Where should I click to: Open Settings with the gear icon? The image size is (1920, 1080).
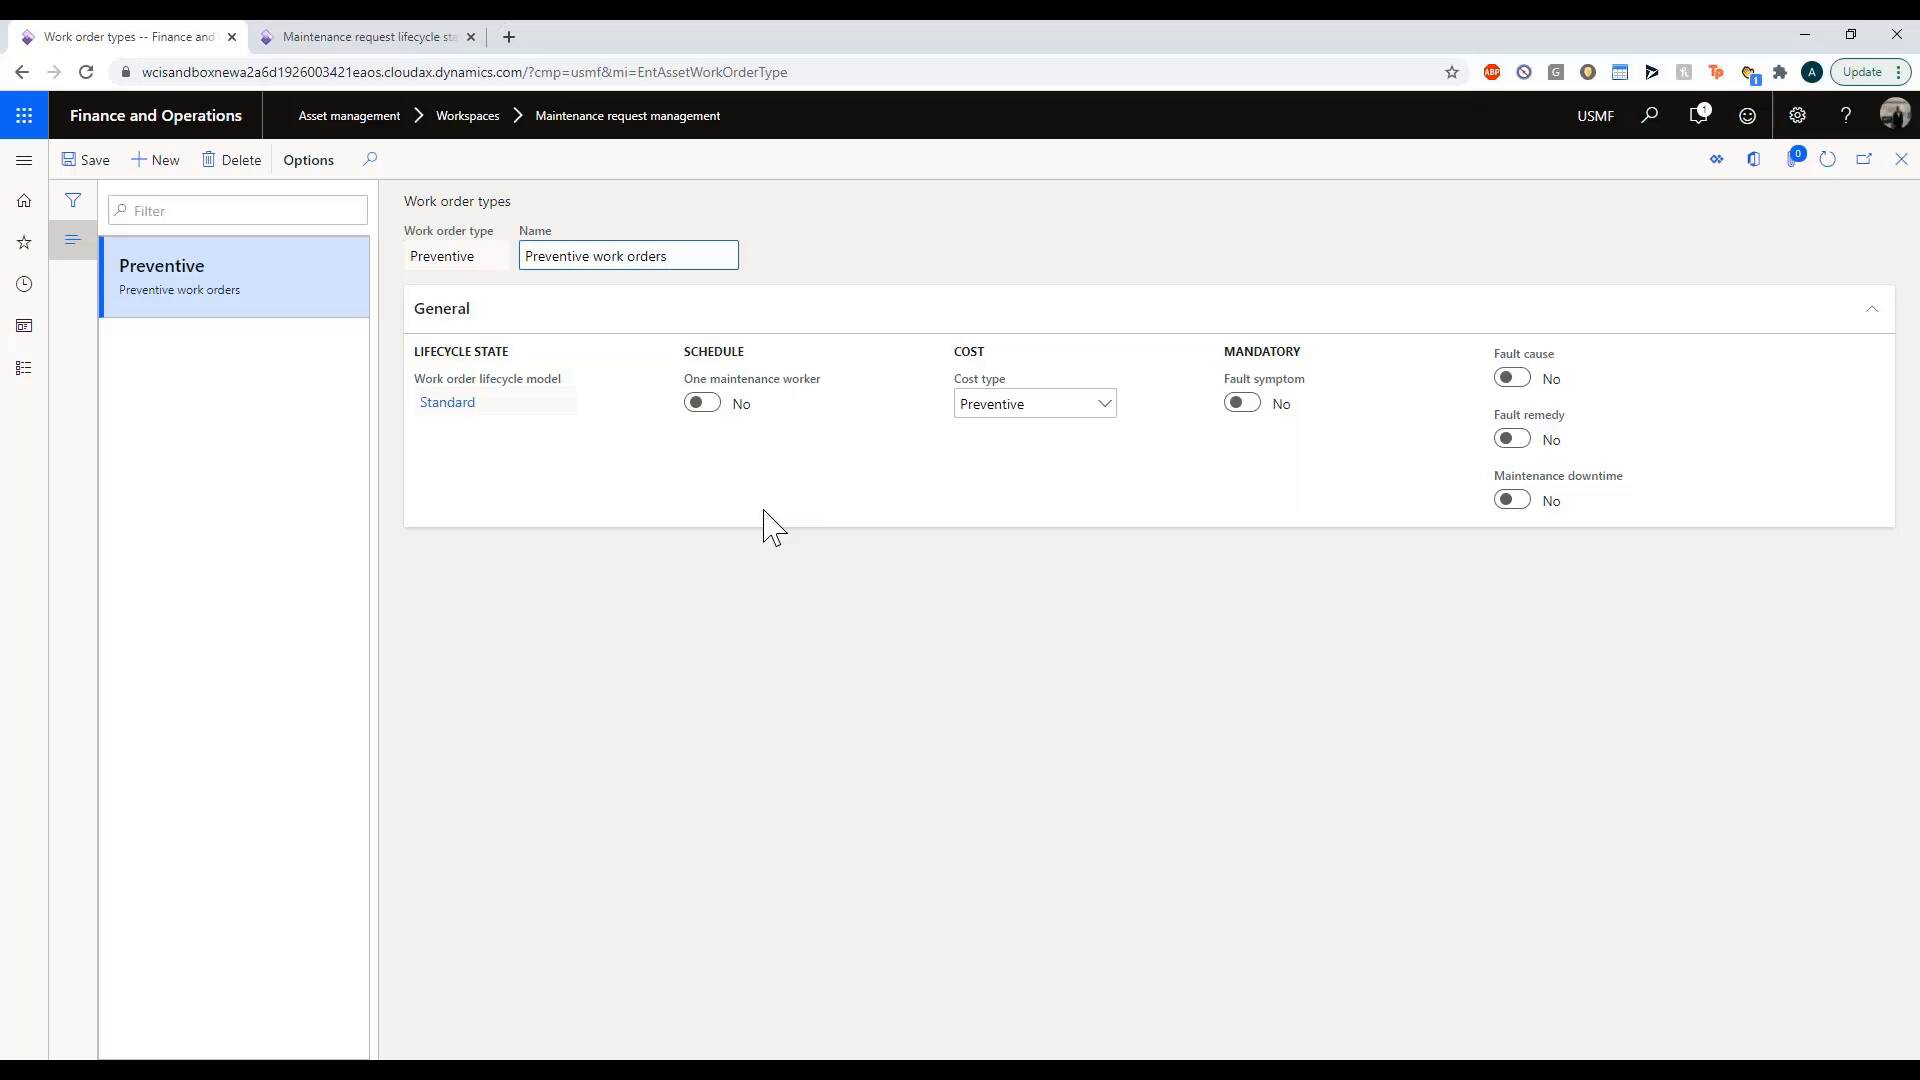[1798, 115]
